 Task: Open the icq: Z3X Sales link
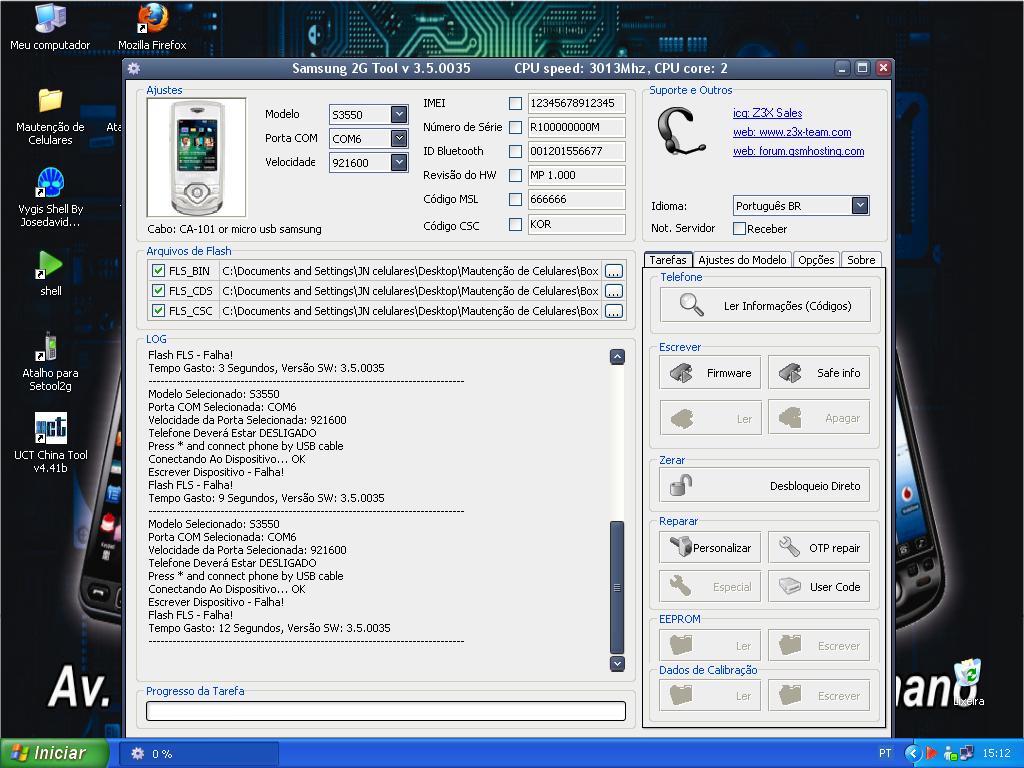(767, 113)
